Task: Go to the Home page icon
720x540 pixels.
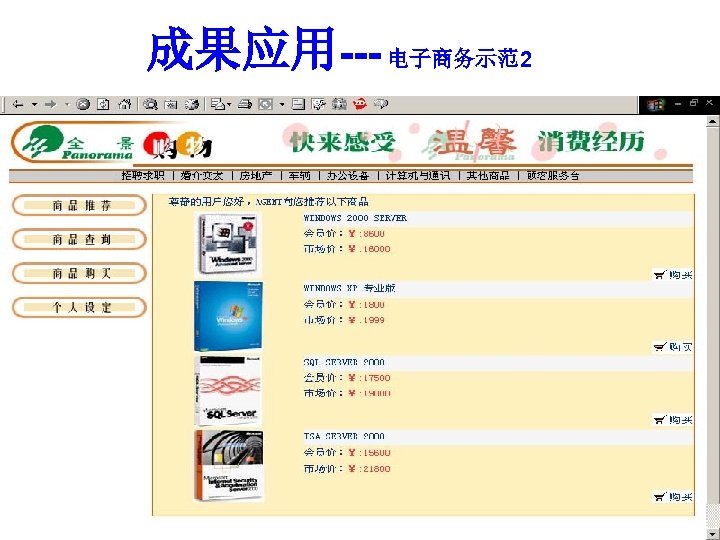Action: (x=124, y=105)
